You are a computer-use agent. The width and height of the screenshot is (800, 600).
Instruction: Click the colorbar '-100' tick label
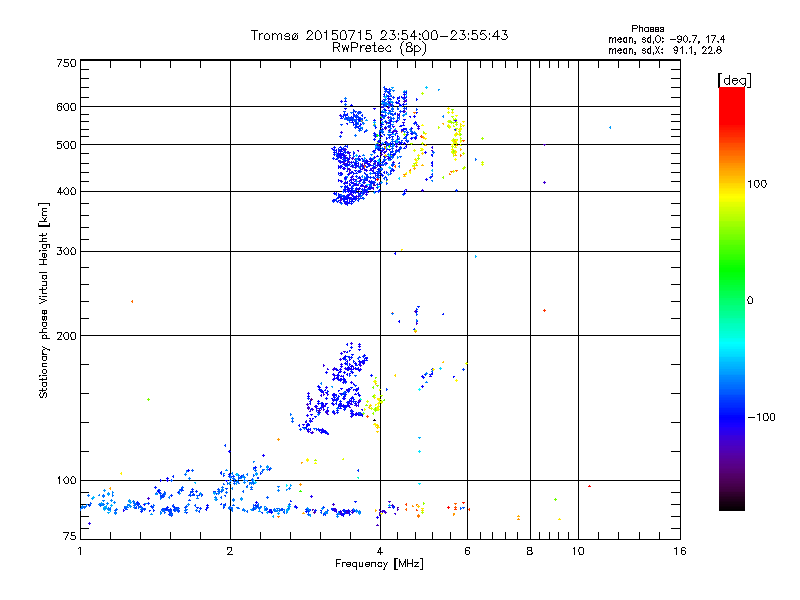tap(761, 417)
